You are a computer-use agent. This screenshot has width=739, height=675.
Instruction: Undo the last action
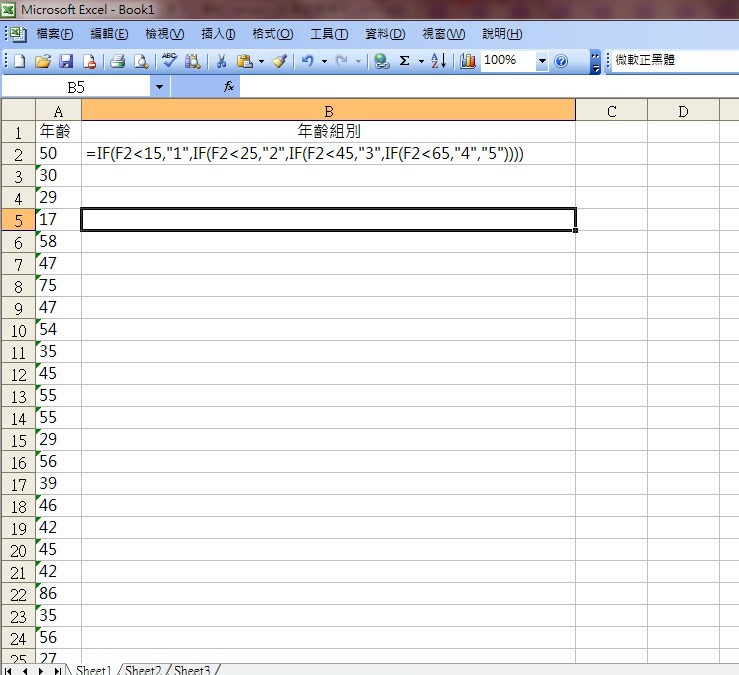click(308, 61)
